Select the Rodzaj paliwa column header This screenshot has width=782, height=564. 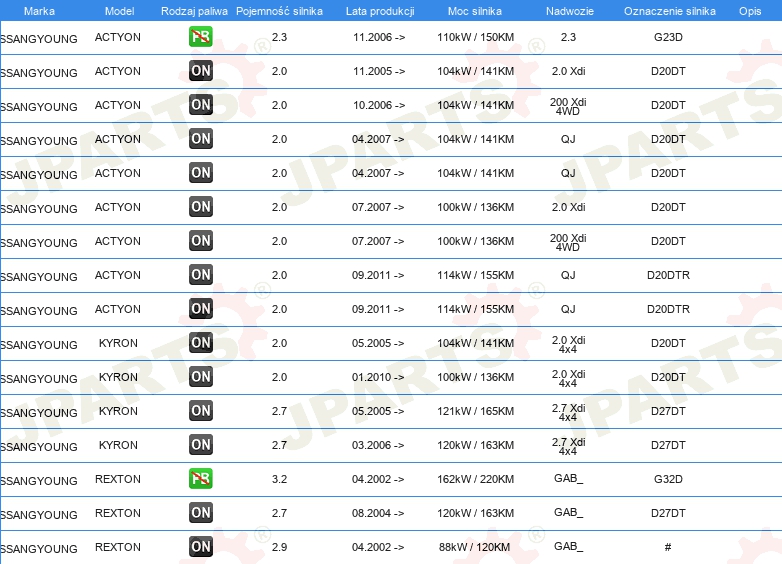(194, 11)
